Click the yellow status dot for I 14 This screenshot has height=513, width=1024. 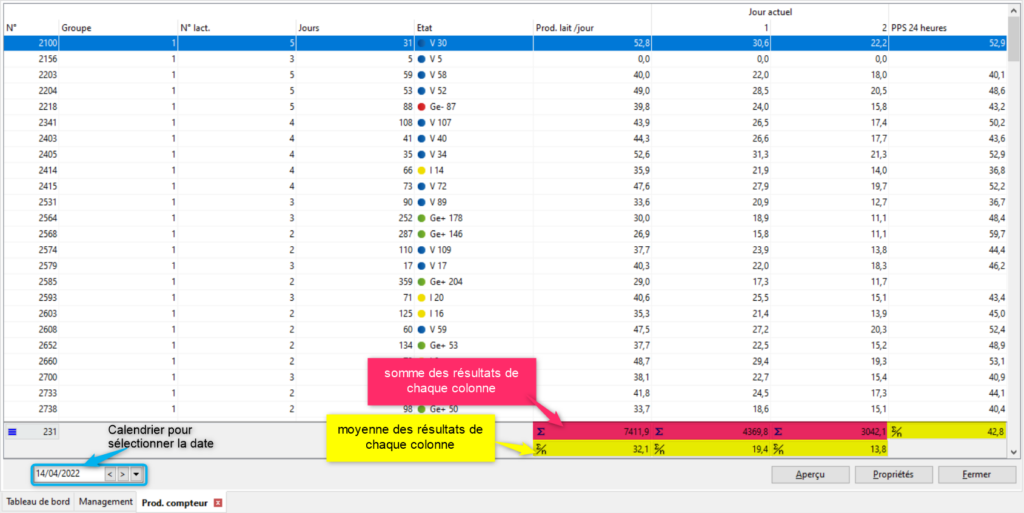(421, 171)
